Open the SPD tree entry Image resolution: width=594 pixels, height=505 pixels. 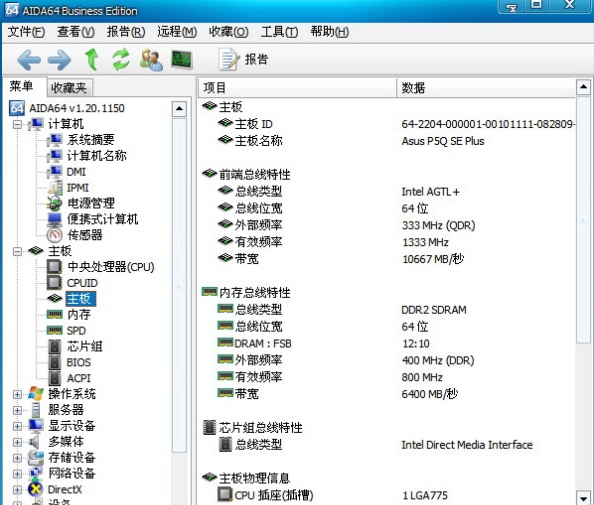(x=76, y=331)
